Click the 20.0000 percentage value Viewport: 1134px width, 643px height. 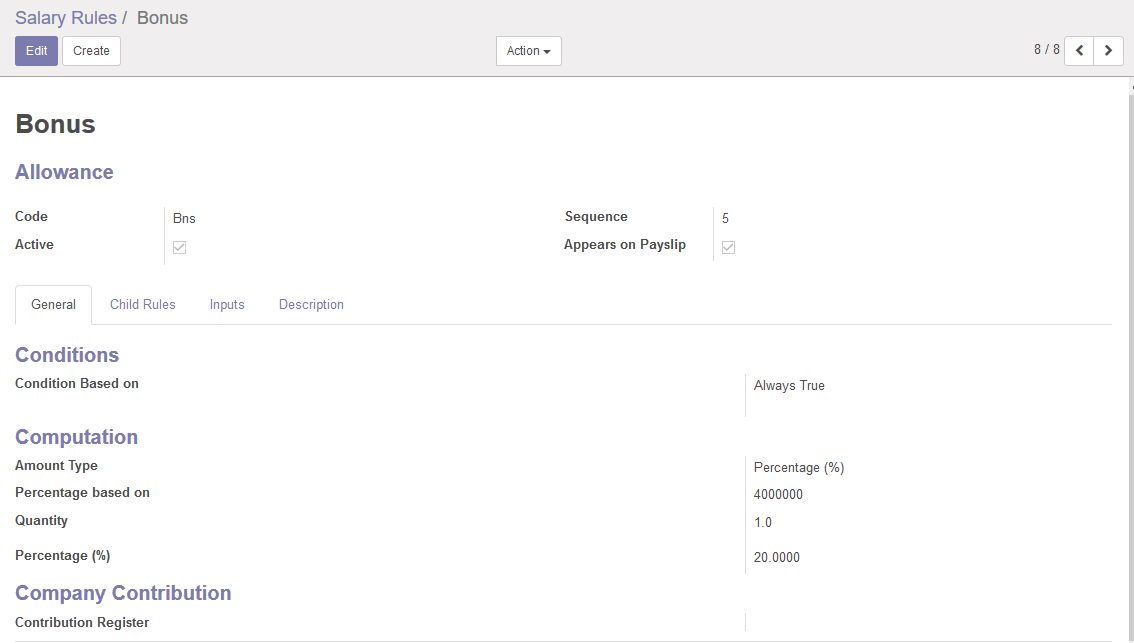(776, 558)
